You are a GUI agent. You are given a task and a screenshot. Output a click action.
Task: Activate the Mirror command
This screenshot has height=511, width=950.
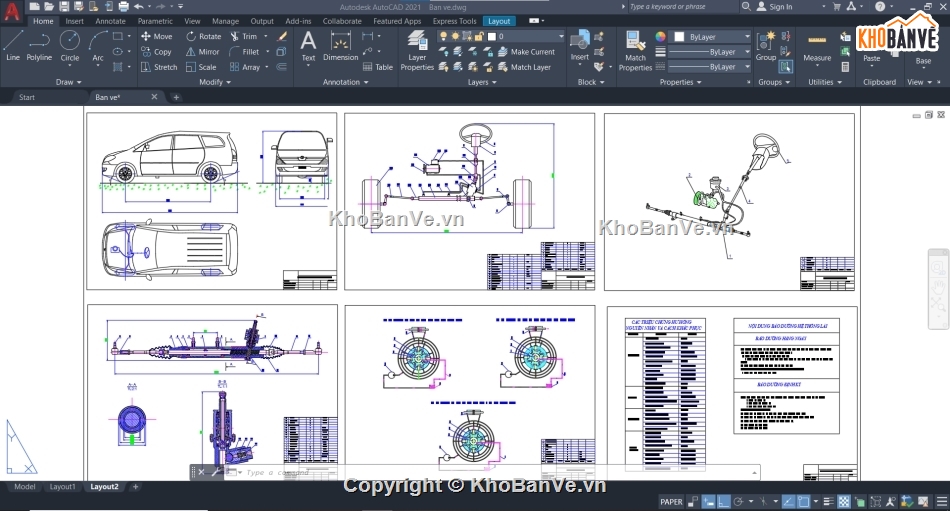(x=203, y=52)
